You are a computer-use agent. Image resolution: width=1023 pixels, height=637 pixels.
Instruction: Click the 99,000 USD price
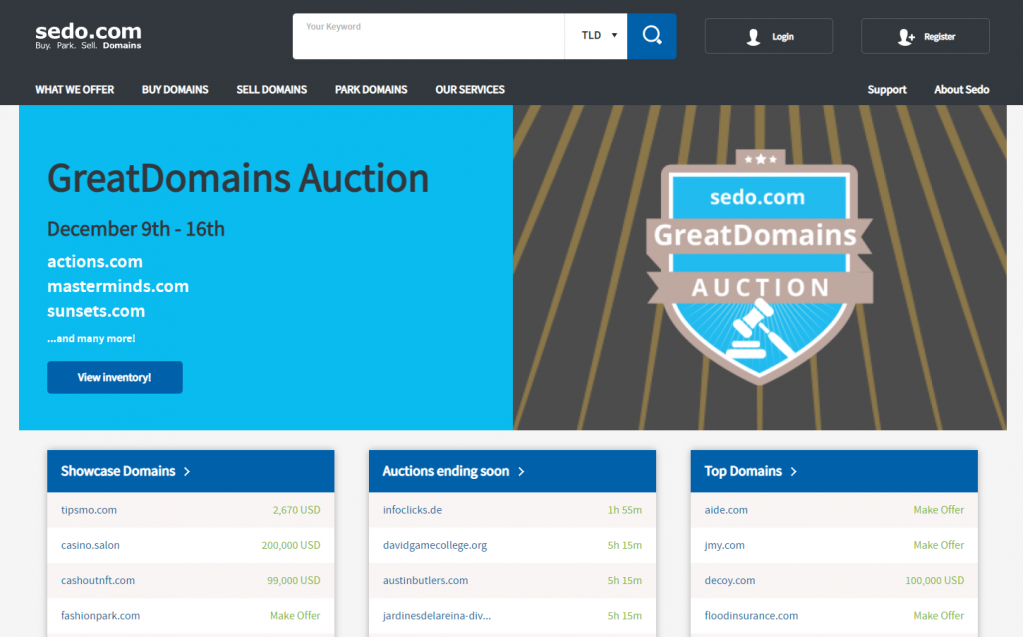pos(294,580)
